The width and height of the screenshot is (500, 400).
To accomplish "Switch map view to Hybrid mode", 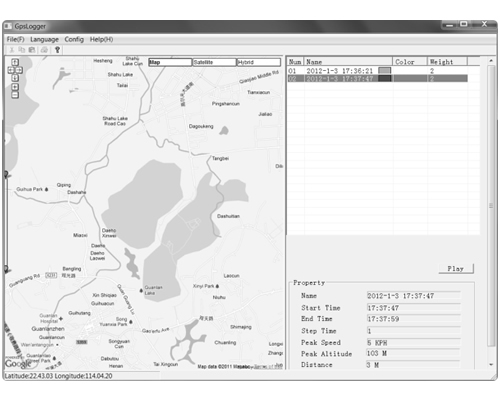I will pos(259,62).
